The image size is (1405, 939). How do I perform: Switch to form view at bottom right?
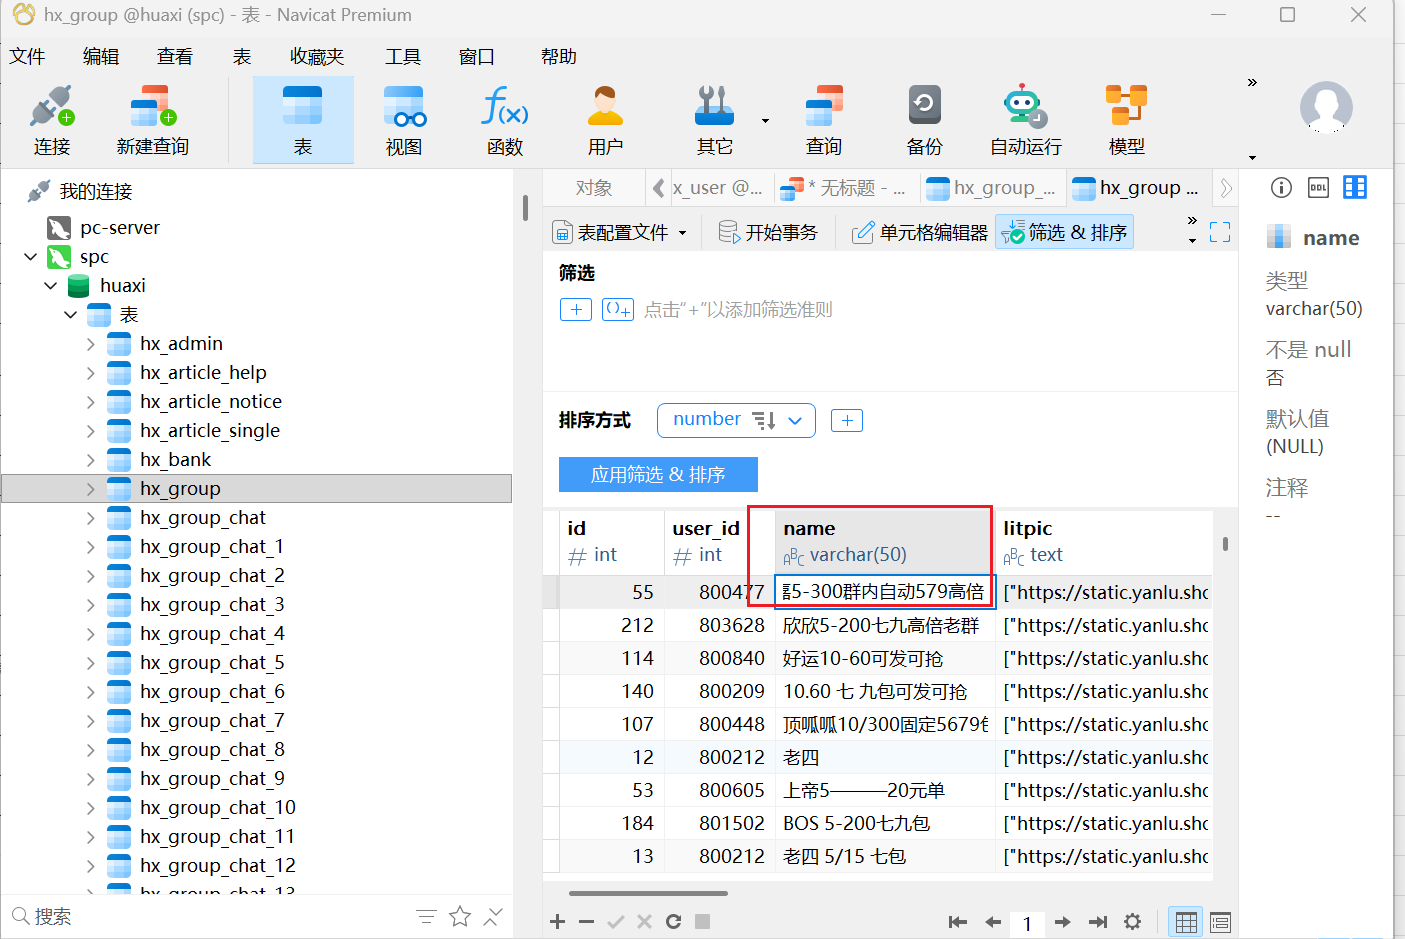[x=1220, y=922]
